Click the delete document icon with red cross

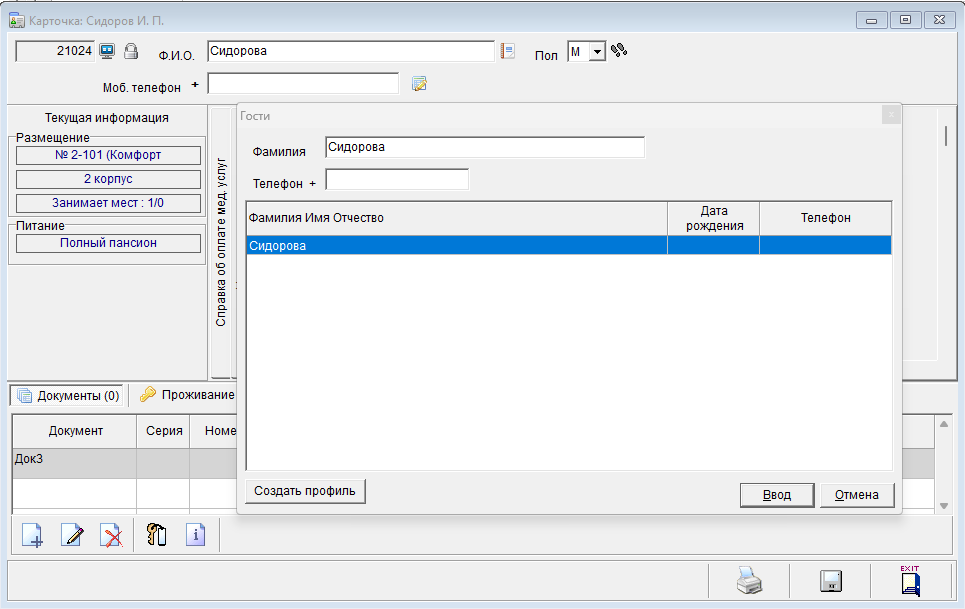[112, 535]
